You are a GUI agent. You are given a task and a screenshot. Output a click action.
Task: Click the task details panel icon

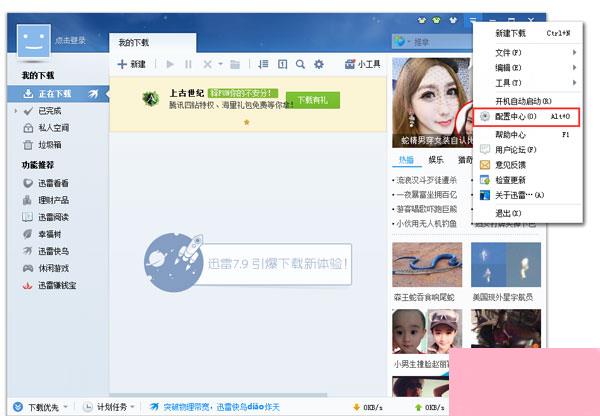click(x=282, y=64)
